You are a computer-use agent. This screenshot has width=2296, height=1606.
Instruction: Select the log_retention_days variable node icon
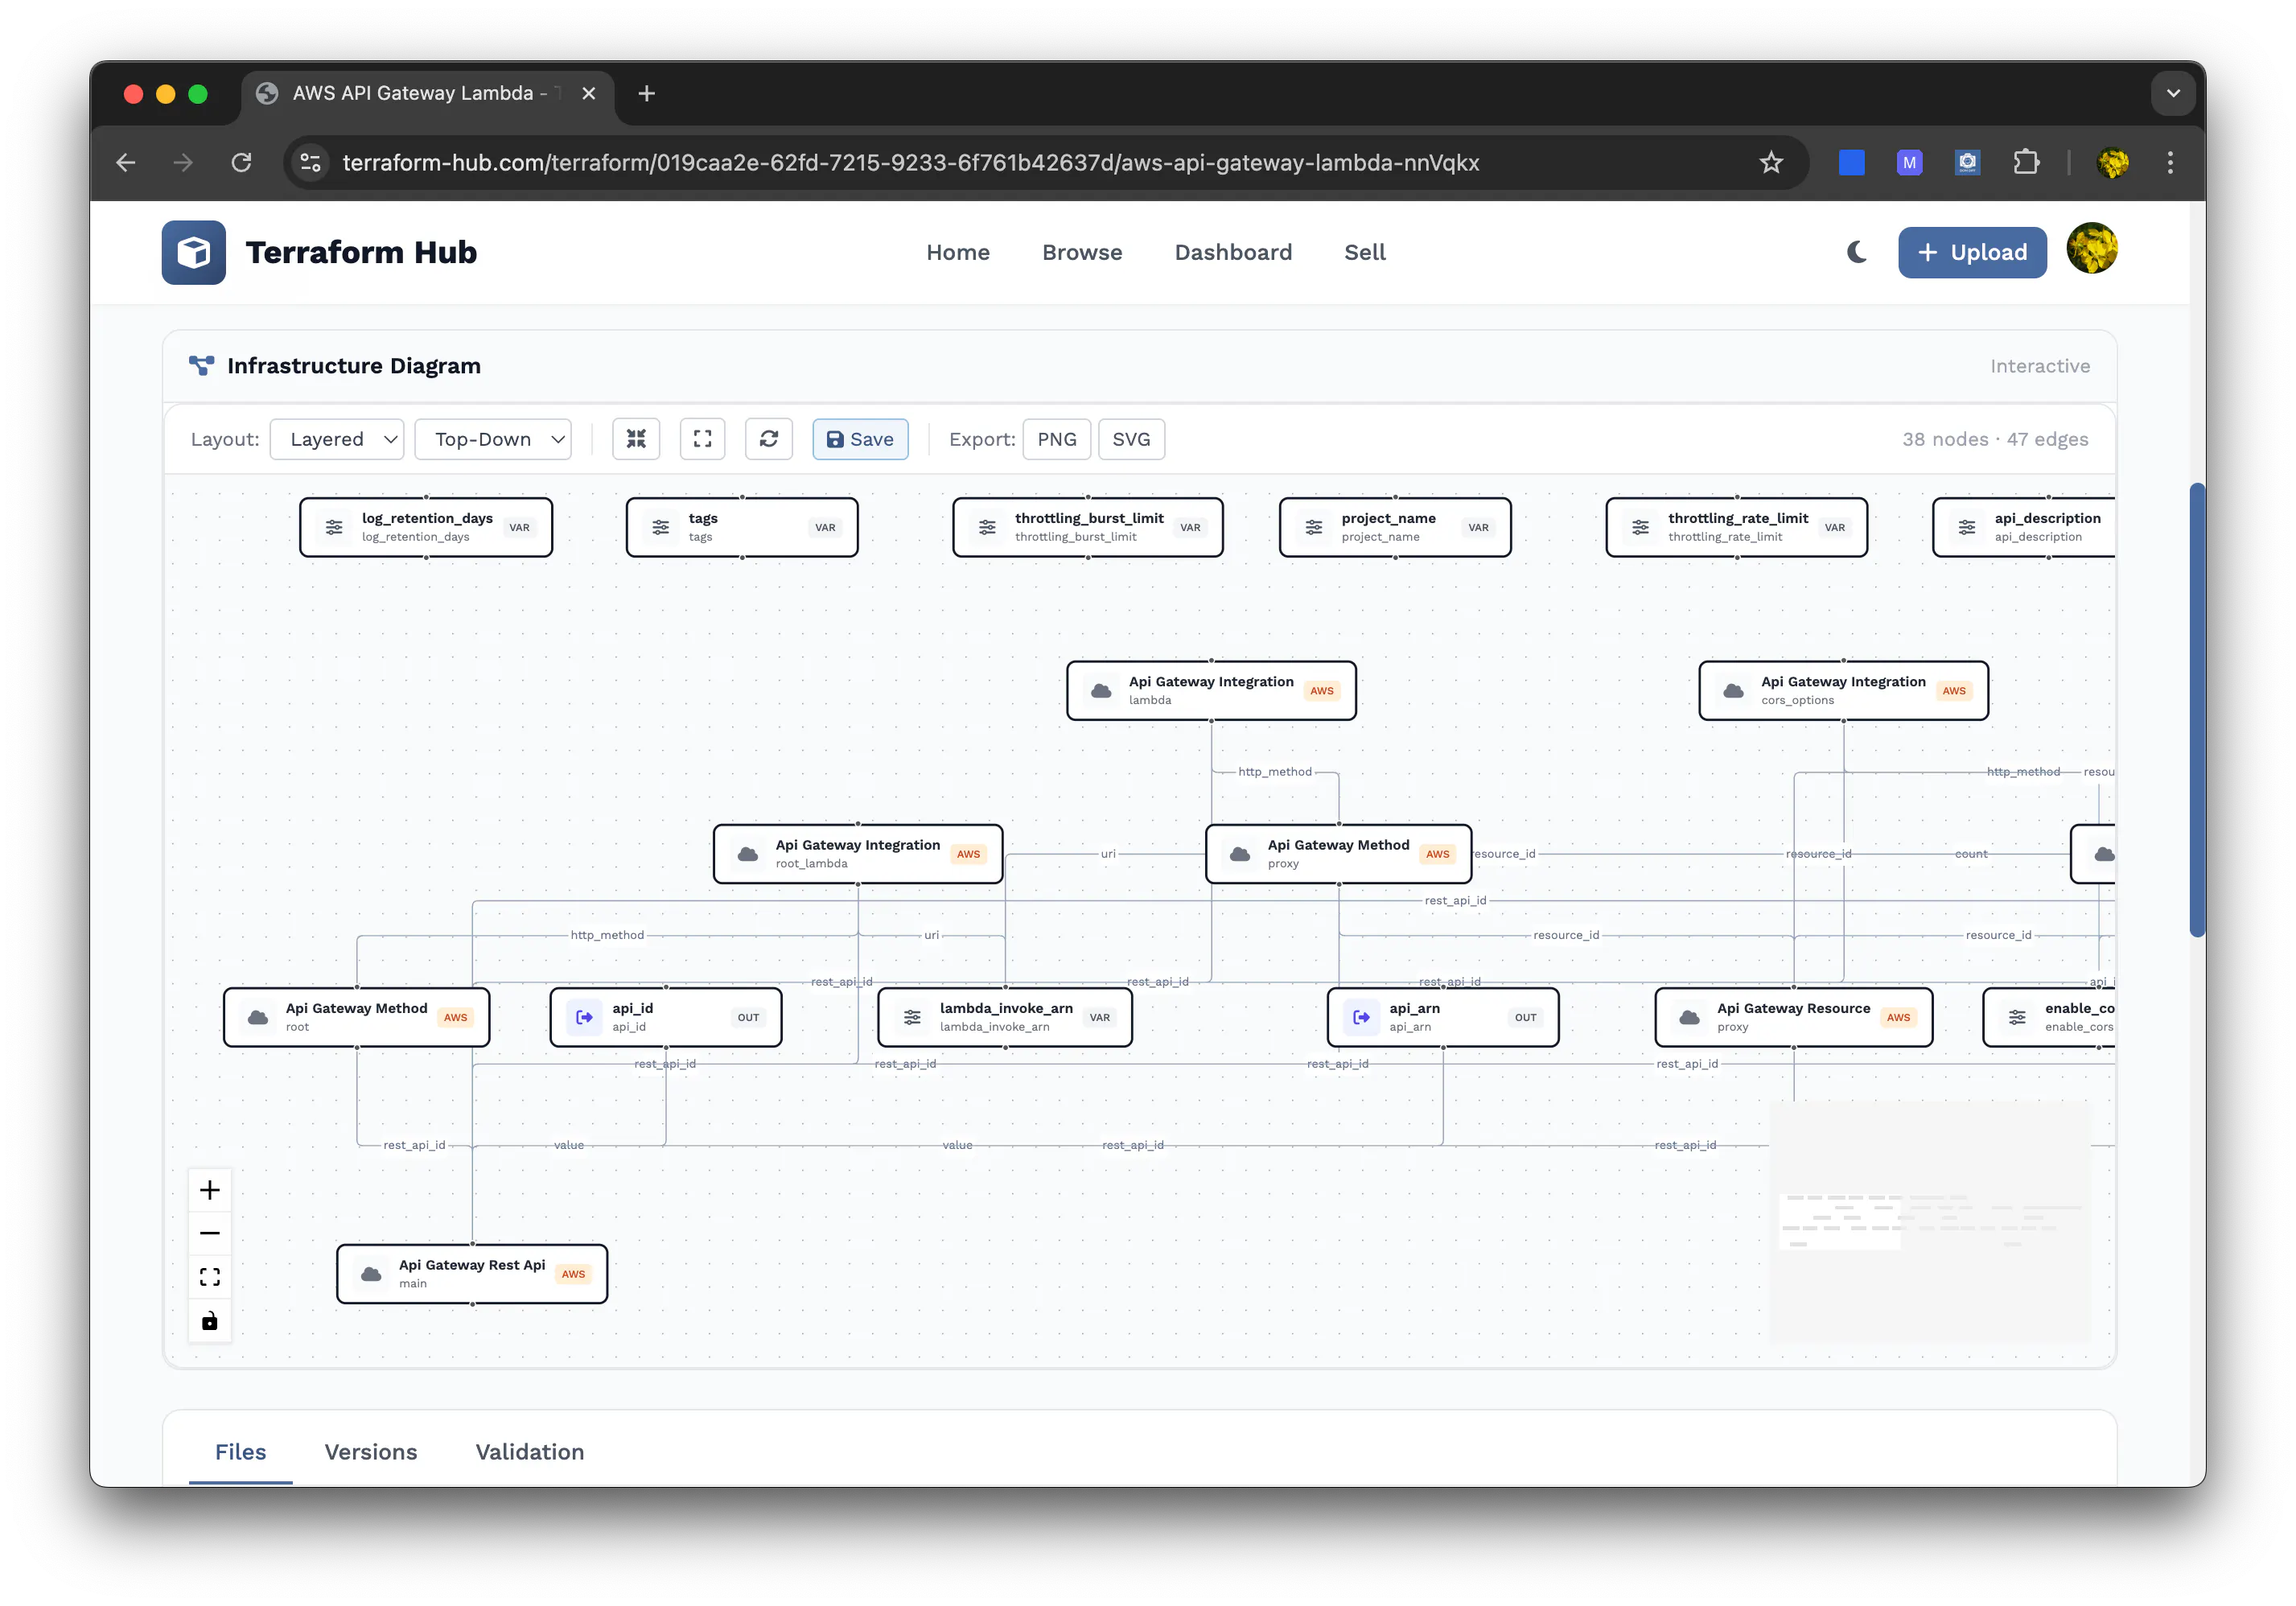[x=334, y=527]
